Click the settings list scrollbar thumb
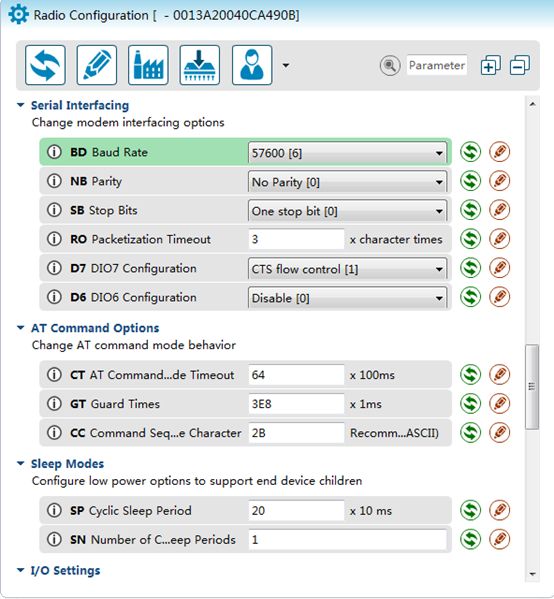554x599 pixels. tap(532, 387)
